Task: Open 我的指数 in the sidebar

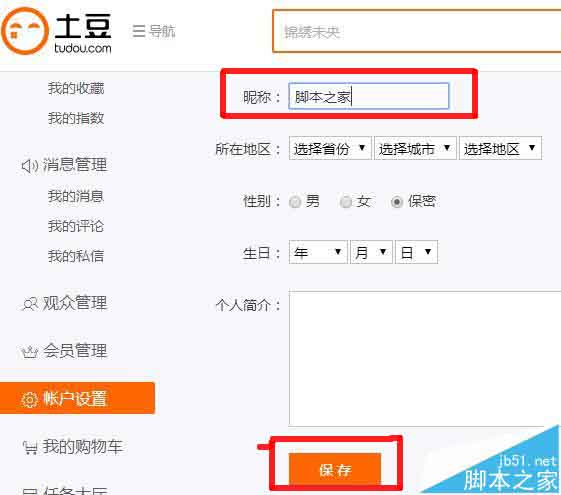Action: click(76, 118)
